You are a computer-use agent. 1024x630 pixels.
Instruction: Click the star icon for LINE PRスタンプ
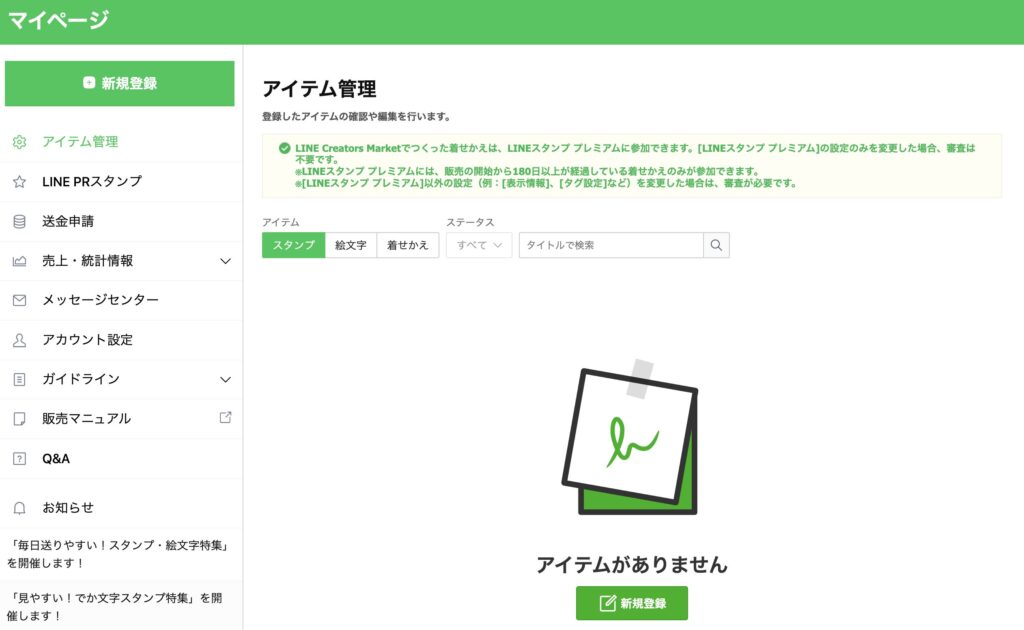pos(20,181)
